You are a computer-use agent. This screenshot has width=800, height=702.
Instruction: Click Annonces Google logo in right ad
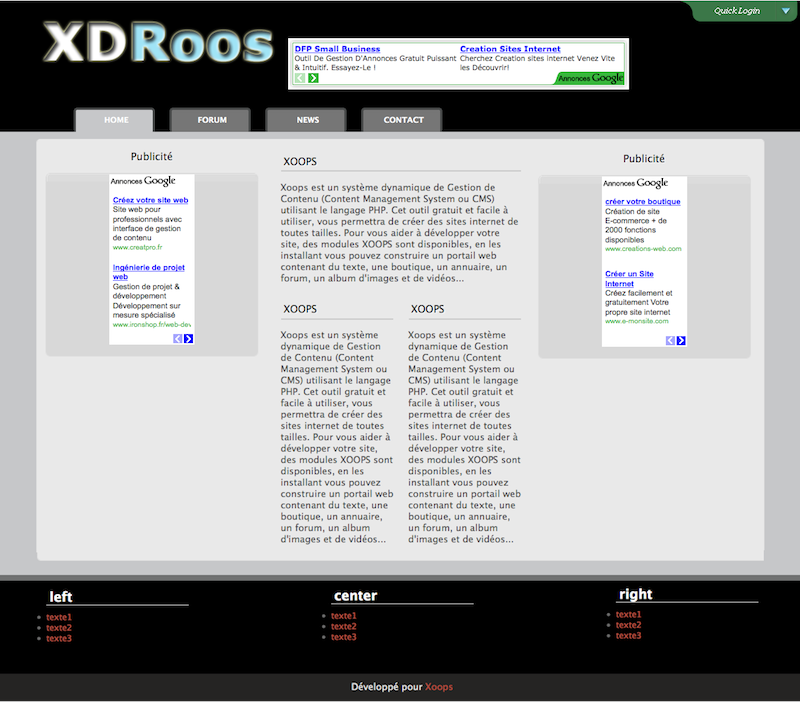tap(636, 183)
